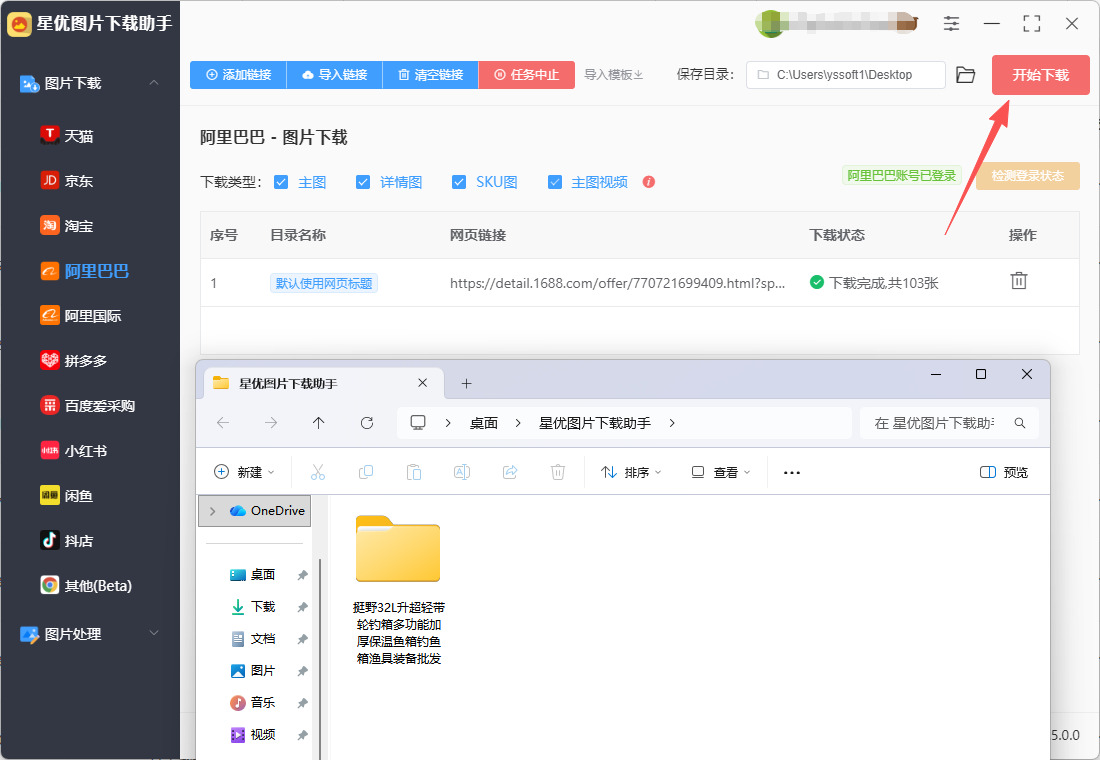Click the red info icon beside 主图视频

[x=649, y=182]
